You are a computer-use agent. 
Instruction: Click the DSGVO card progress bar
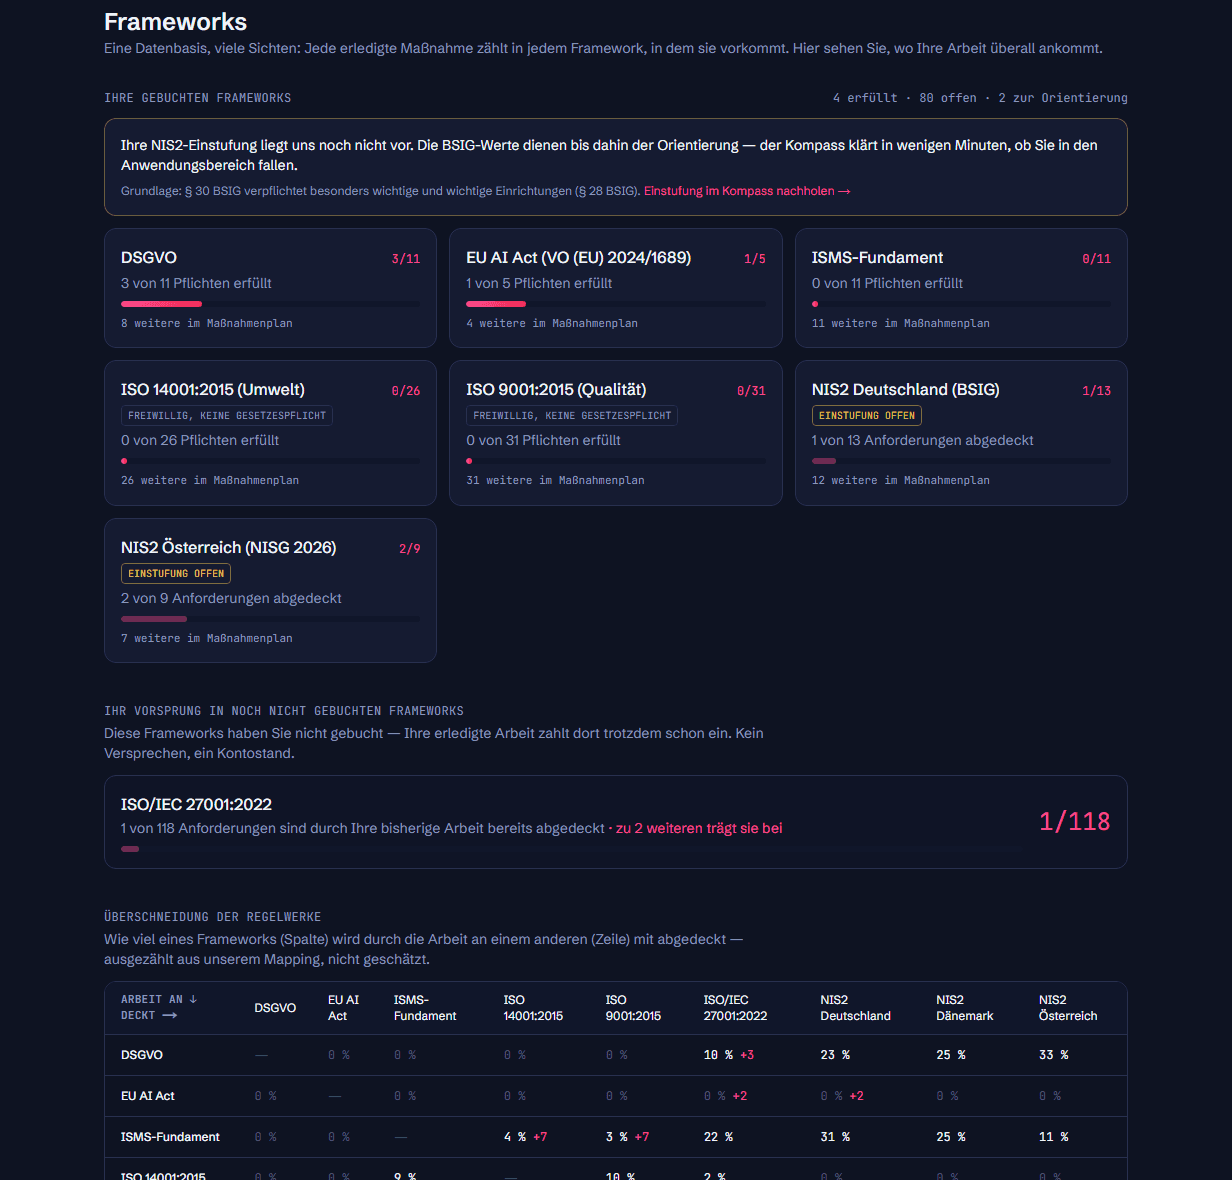[x=270, y=304]
